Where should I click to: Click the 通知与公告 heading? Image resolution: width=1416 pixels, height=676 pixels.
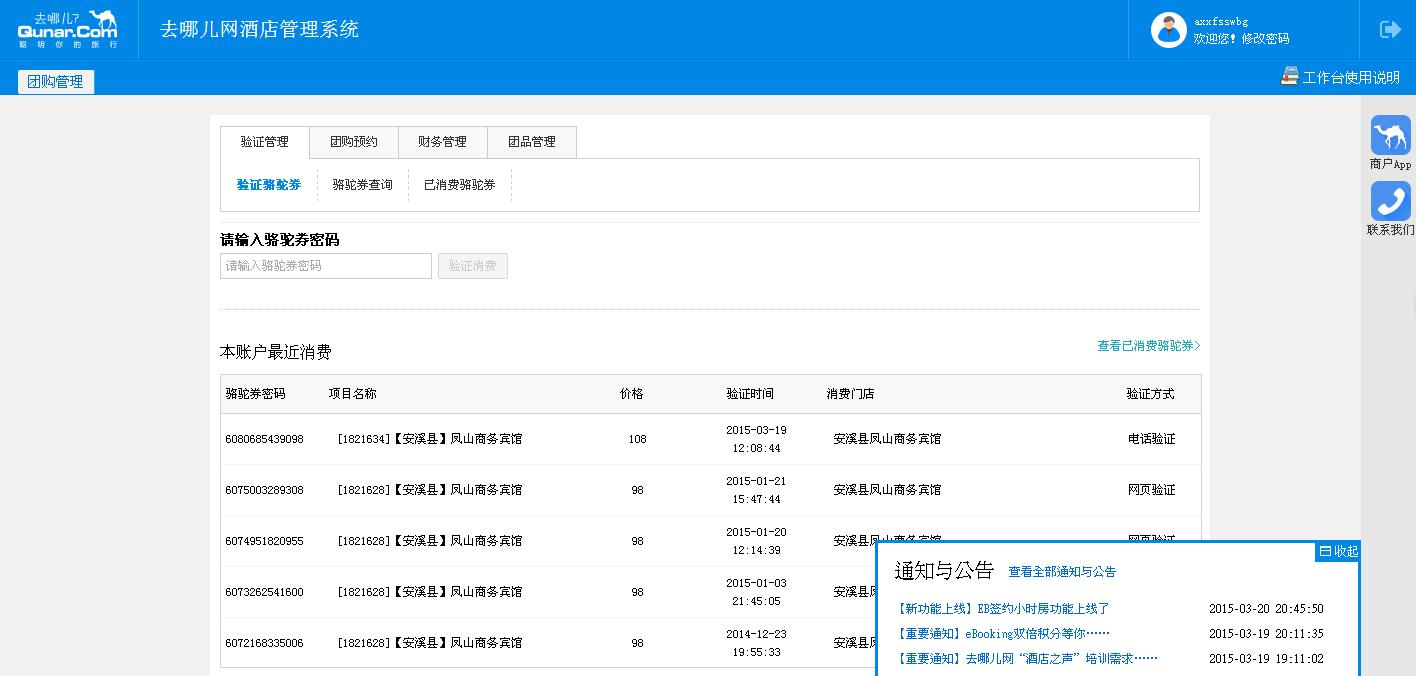point(944,570)
